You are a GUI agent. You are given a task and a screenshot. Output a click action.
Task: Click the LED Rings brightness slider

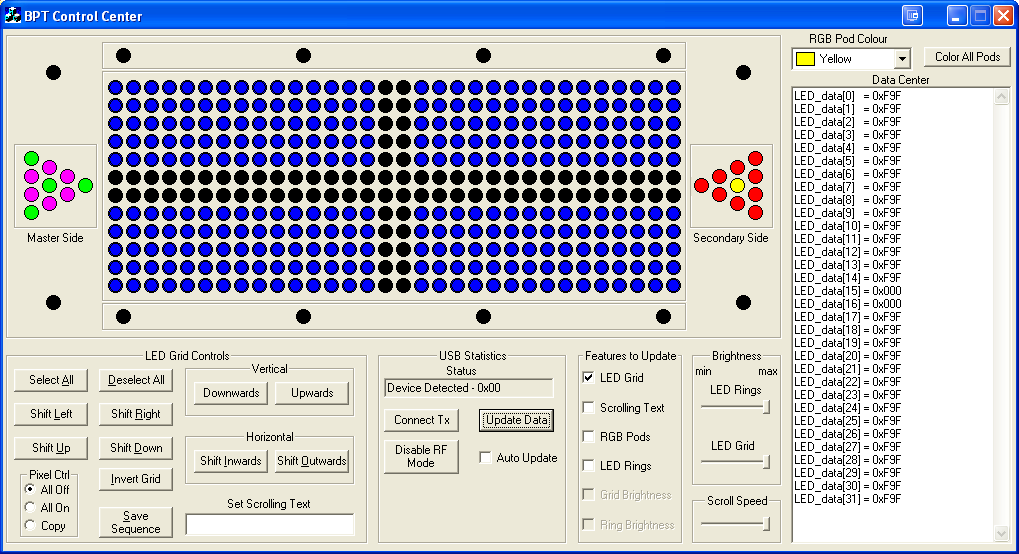(735, 407)
